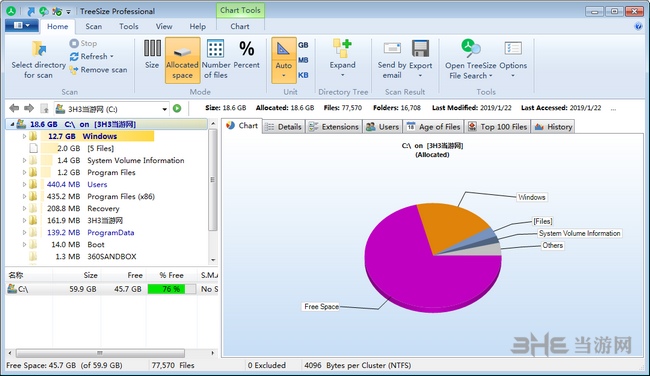Set unit to GB
Viewport: 650px width, 376px height.
(x=303, y=45)
